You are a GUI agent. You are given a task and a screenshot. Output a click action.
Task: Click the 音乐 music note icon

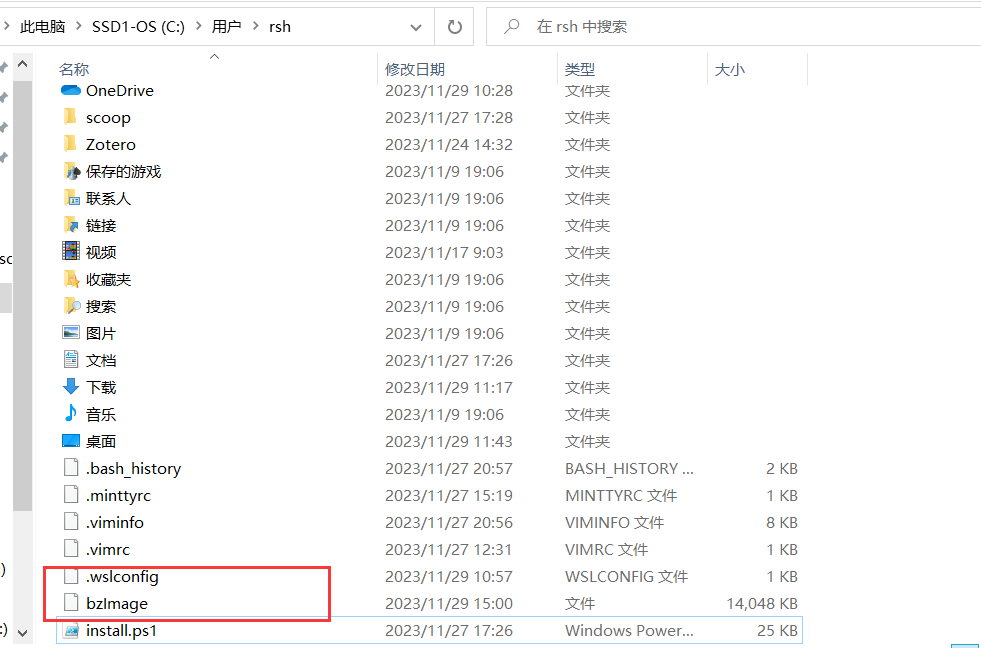[70, 414]
